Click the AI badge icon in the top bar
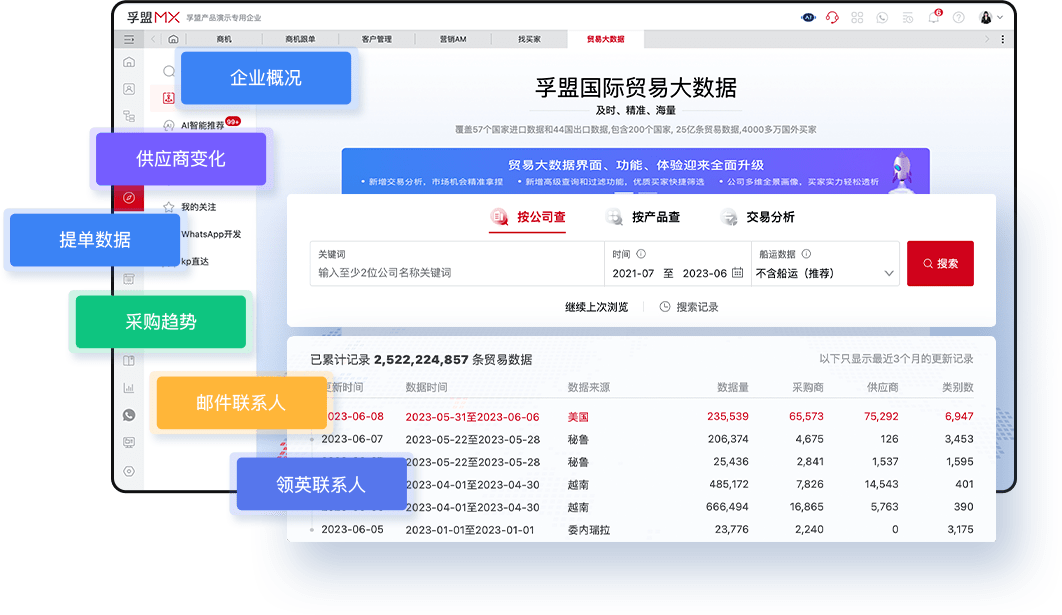This screenshot has height=615, width=1062. [x=810, y=17]
